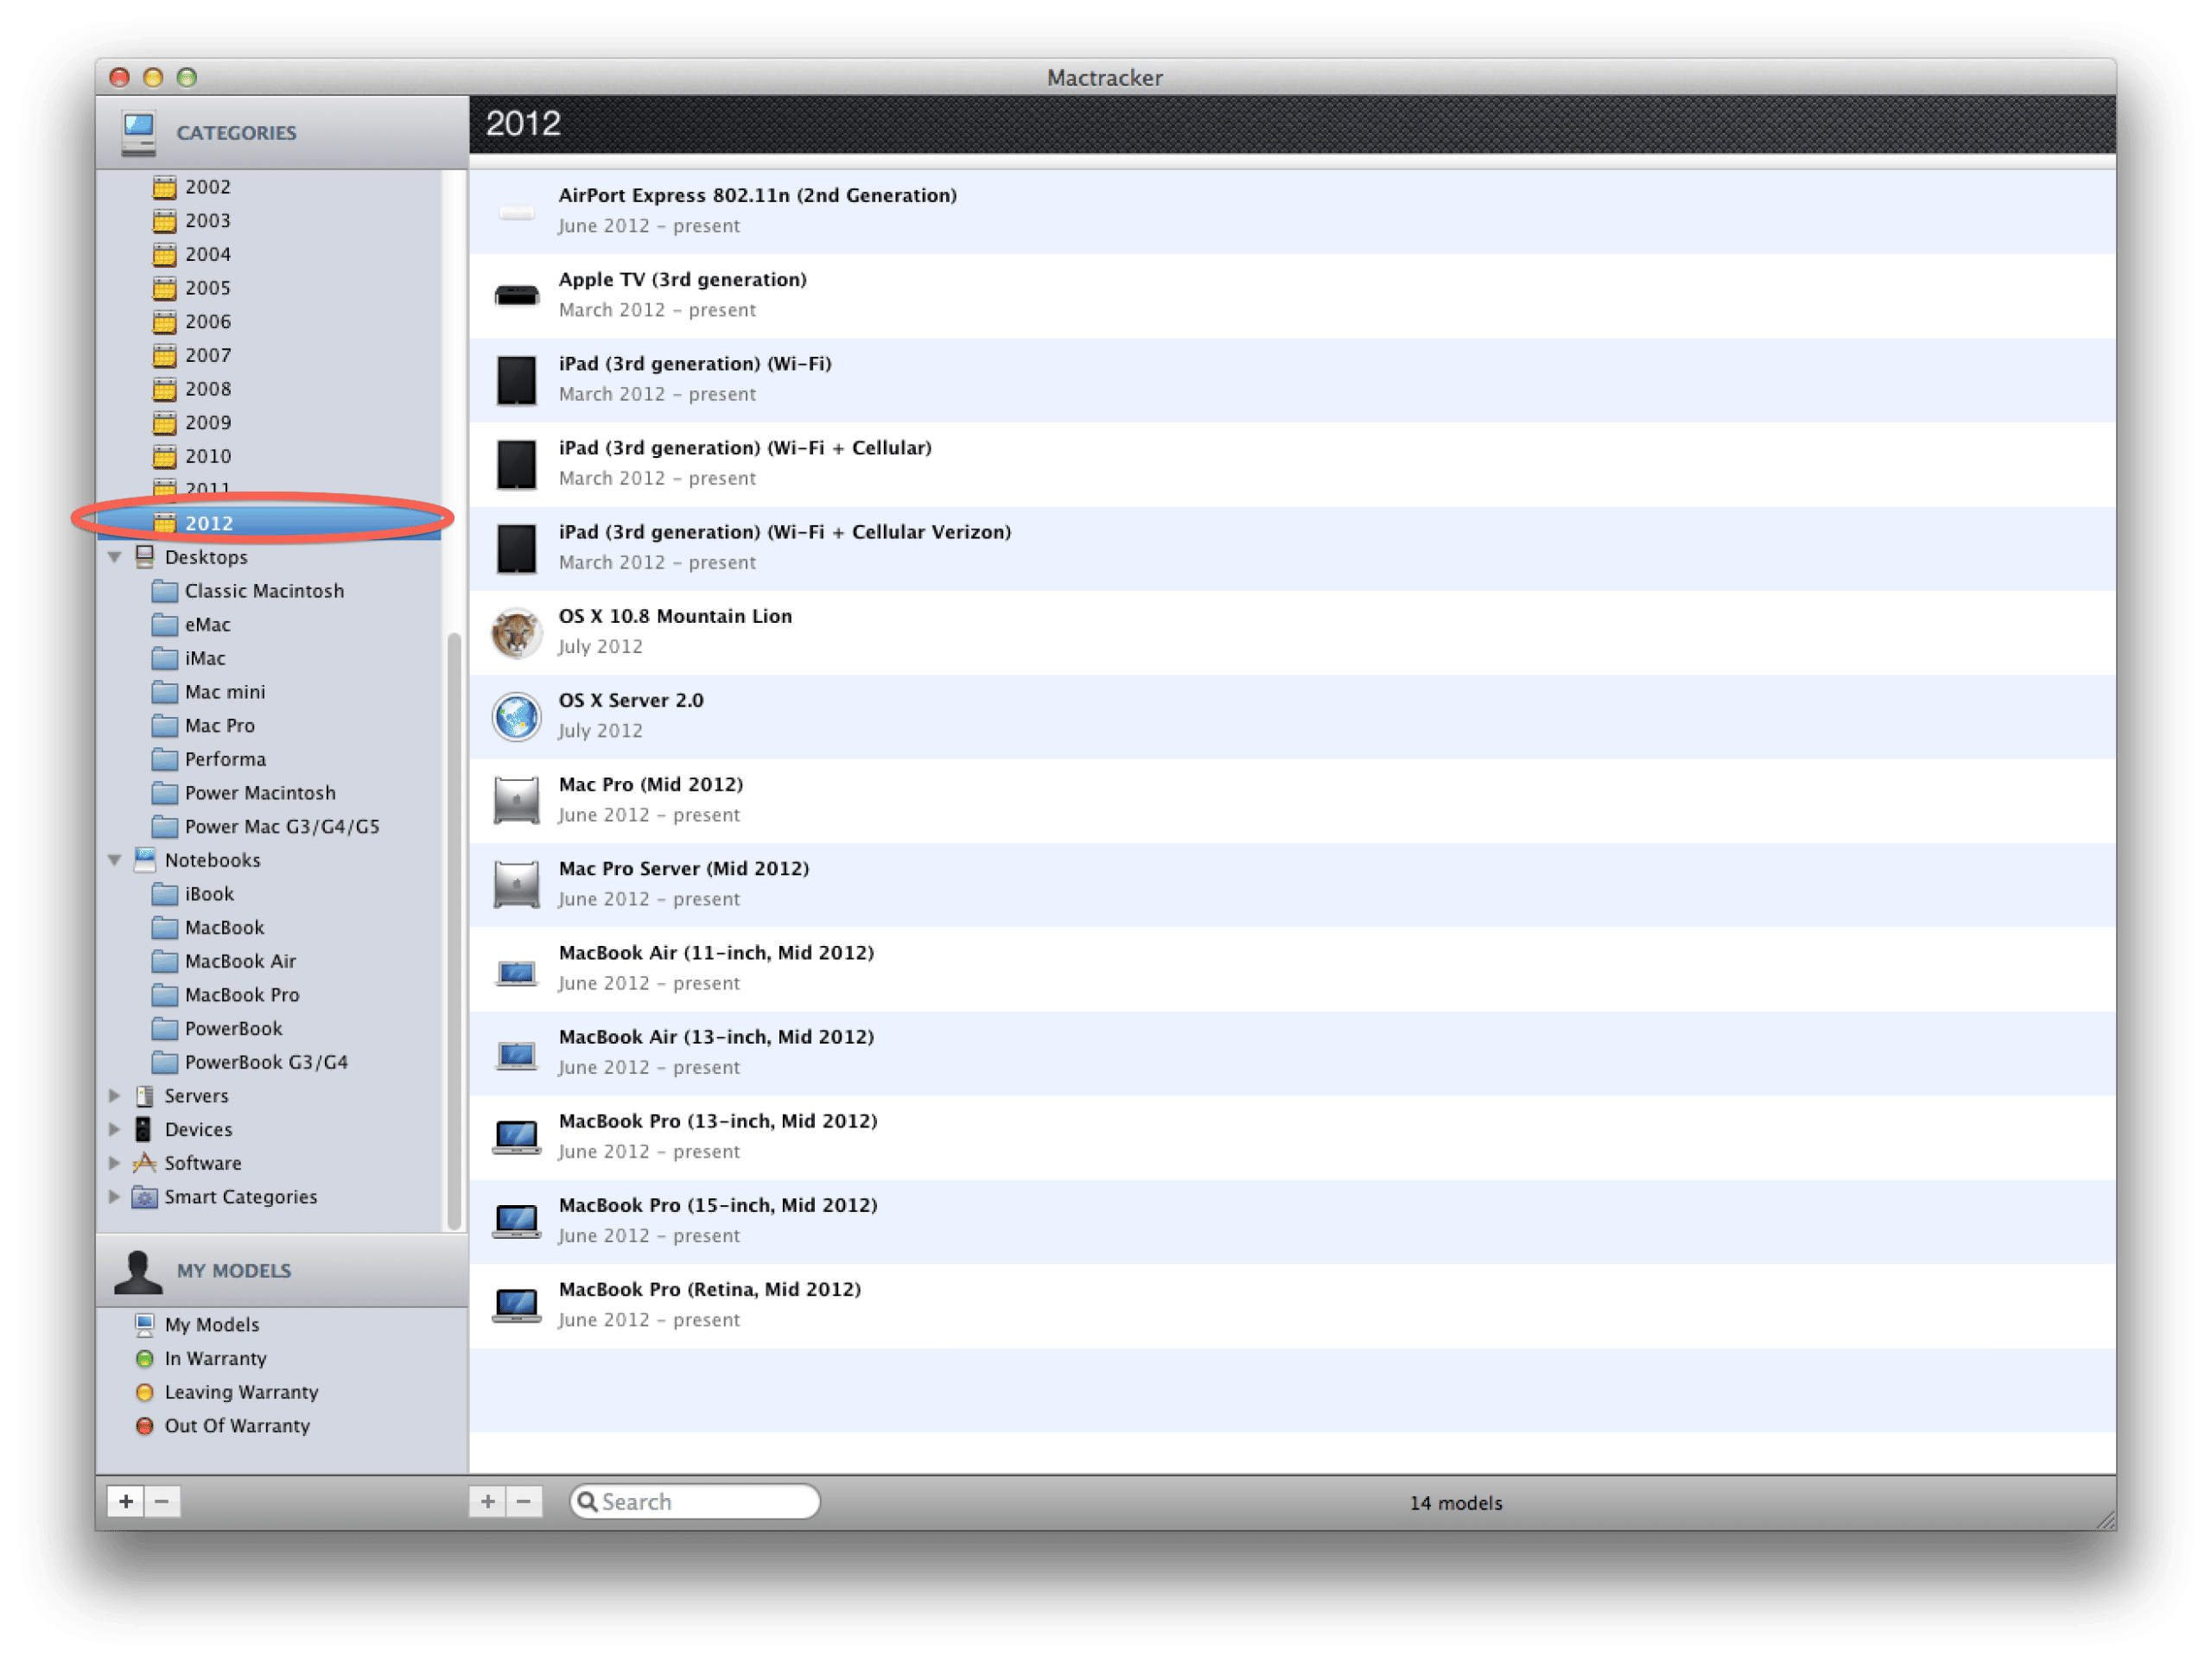Viewport: 2212px width, 1663px height.
Task: Click the orange Leaving Warranty status dot
Action: point(145,1393)
